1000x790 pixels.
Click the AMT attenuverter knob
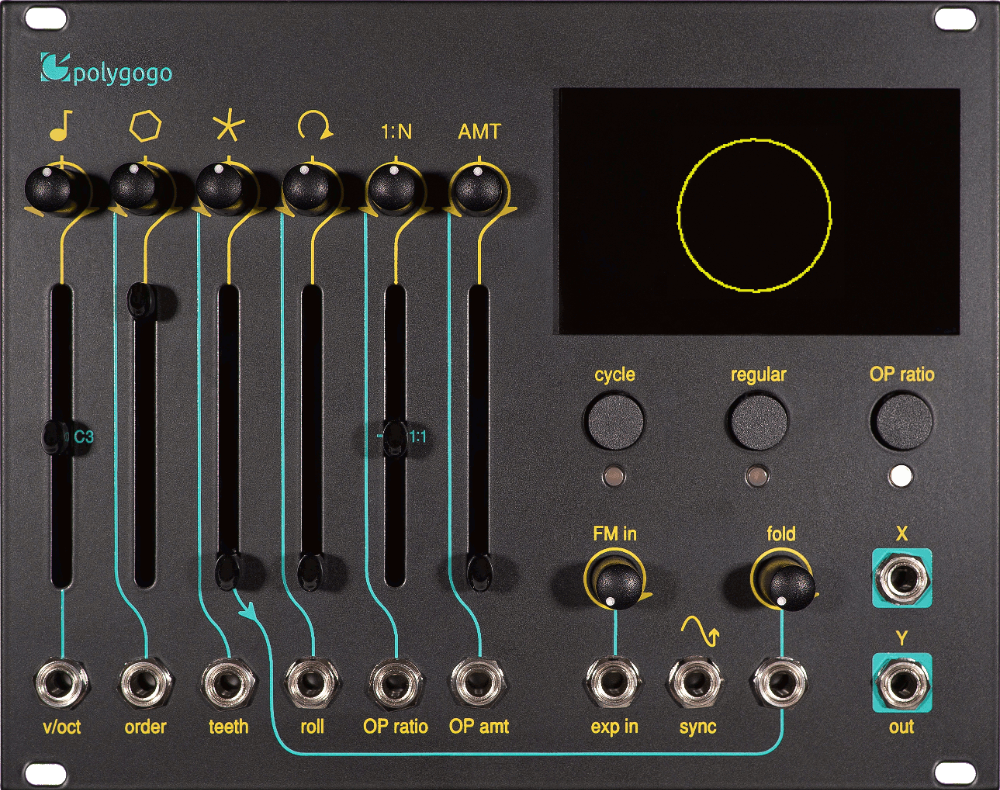click(x=478, y=187)
